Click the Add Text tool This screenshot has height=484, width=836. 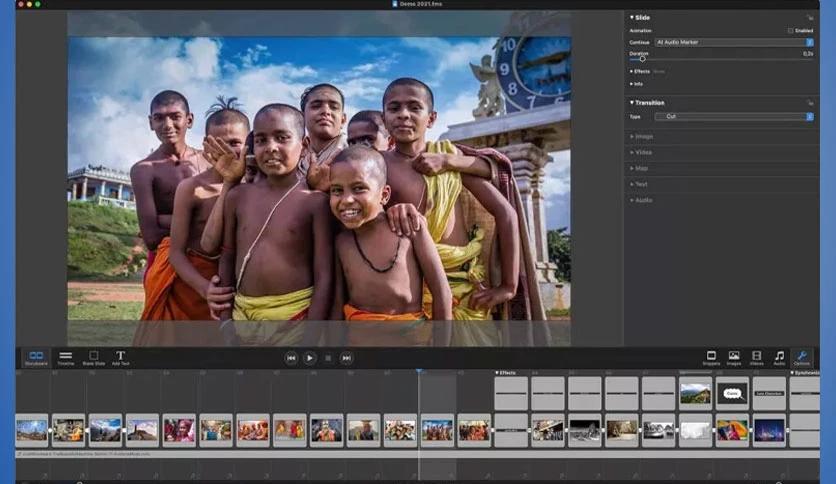[120, 358]
